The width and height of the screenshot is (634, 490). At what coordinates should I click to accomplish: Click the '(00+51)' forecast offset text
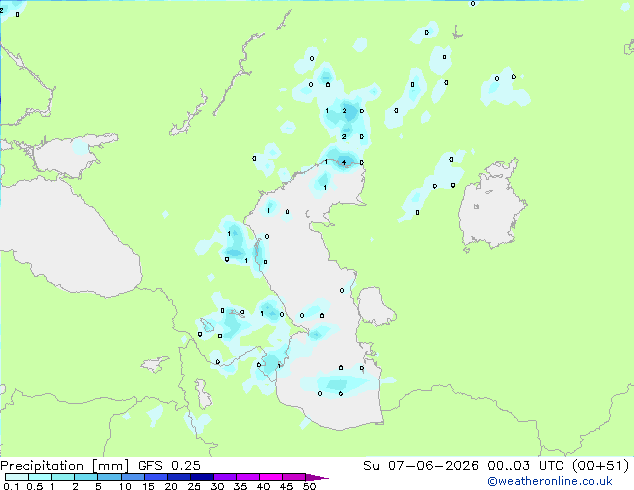tap(600, 466)
